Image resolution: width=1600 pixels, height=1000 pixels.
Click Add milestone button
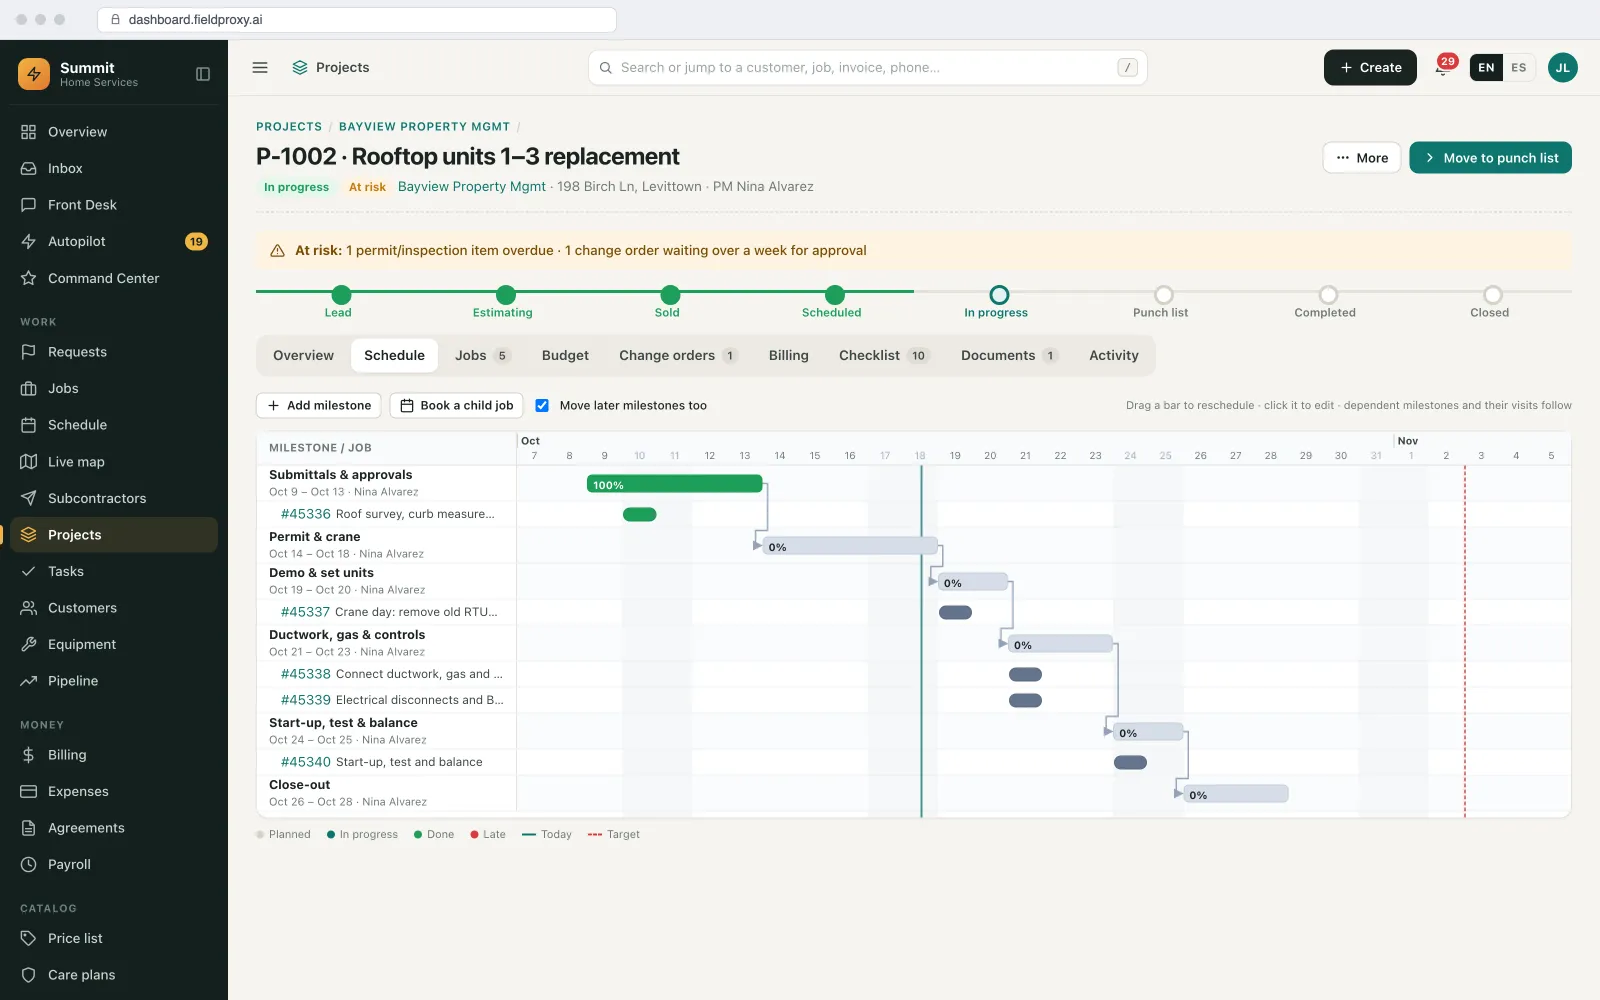[319, 405]
